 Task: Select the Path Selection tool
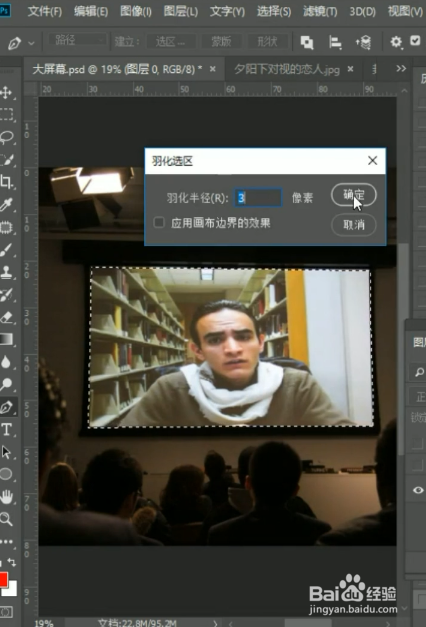pyautogui.click(x=6, y=452)
